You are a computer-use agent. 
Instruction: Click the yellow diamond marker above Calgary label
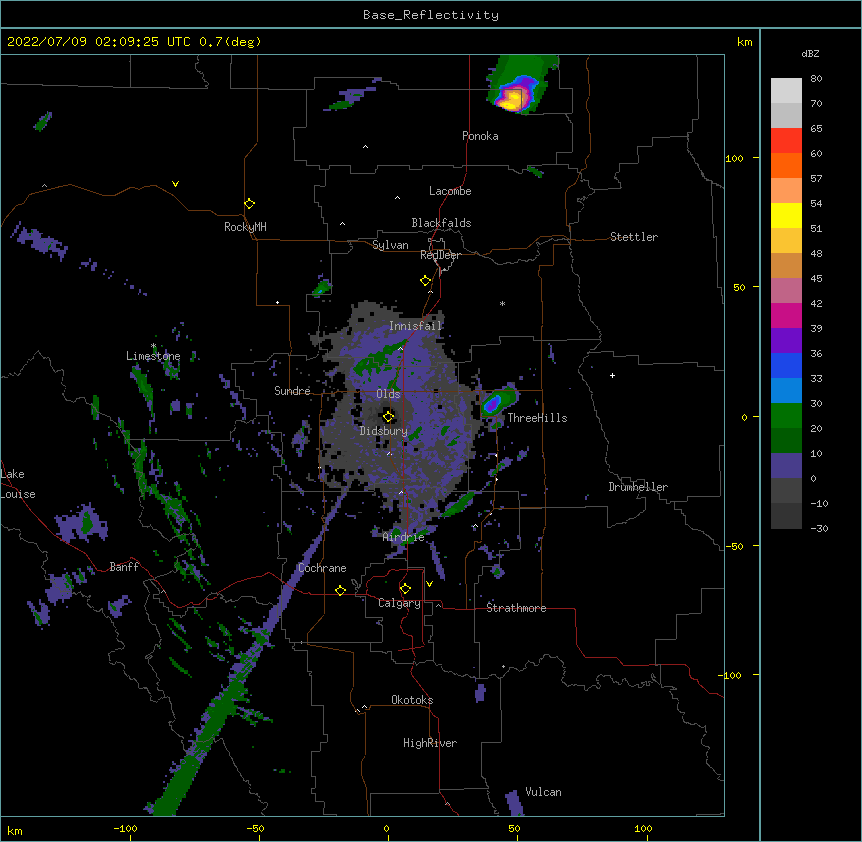click(x=405, y=589)
